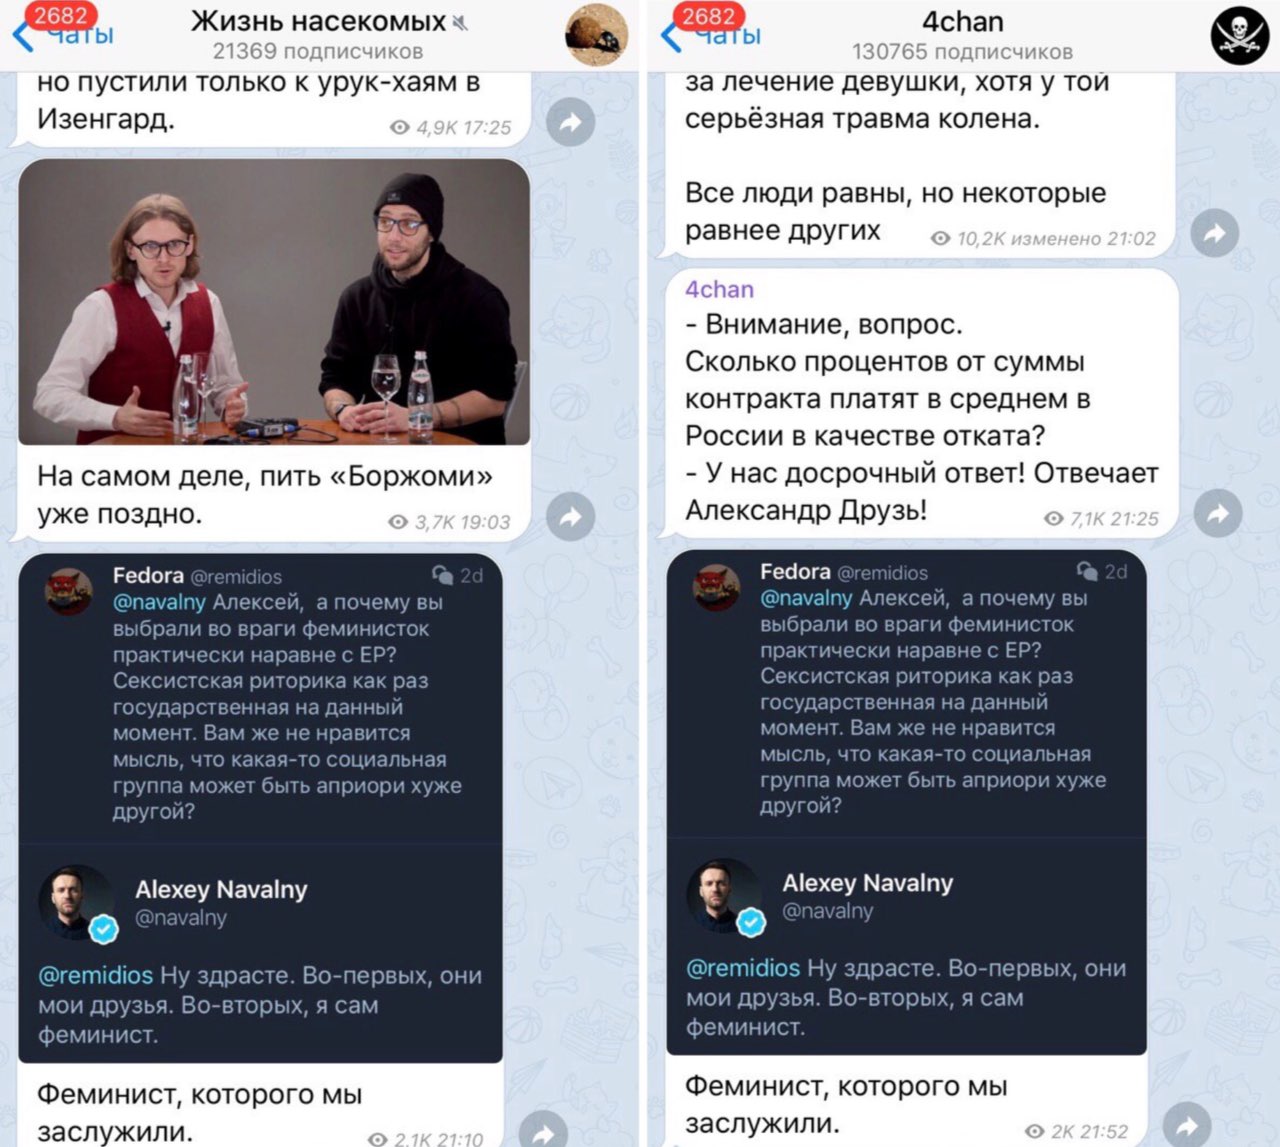The image size is (1280, 1147).
Task: Click the muted speaker icon by the channel name
Action: [x=461, y=22]
